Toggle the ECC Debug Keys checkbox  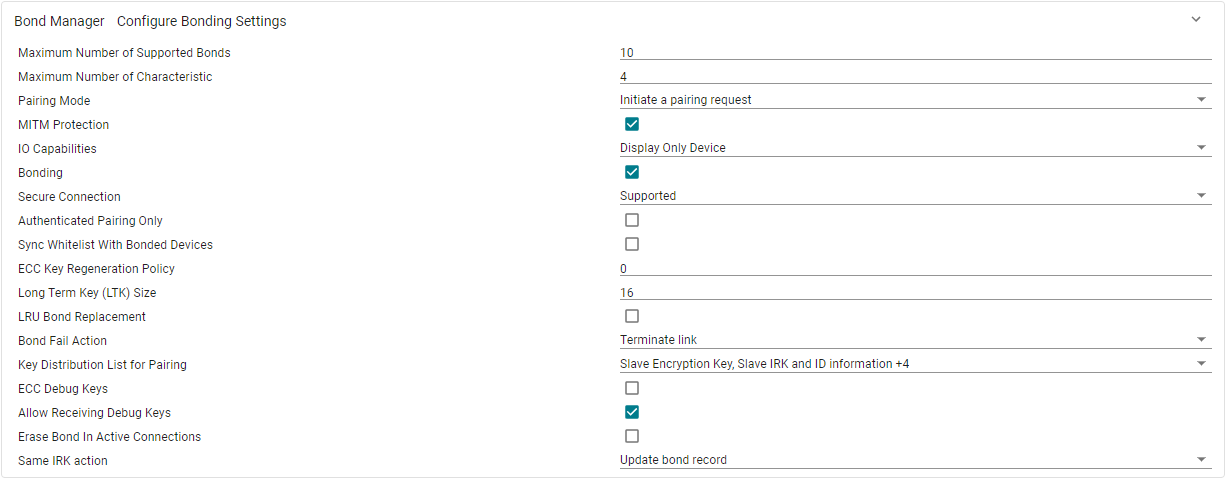(x=632, y=389)
